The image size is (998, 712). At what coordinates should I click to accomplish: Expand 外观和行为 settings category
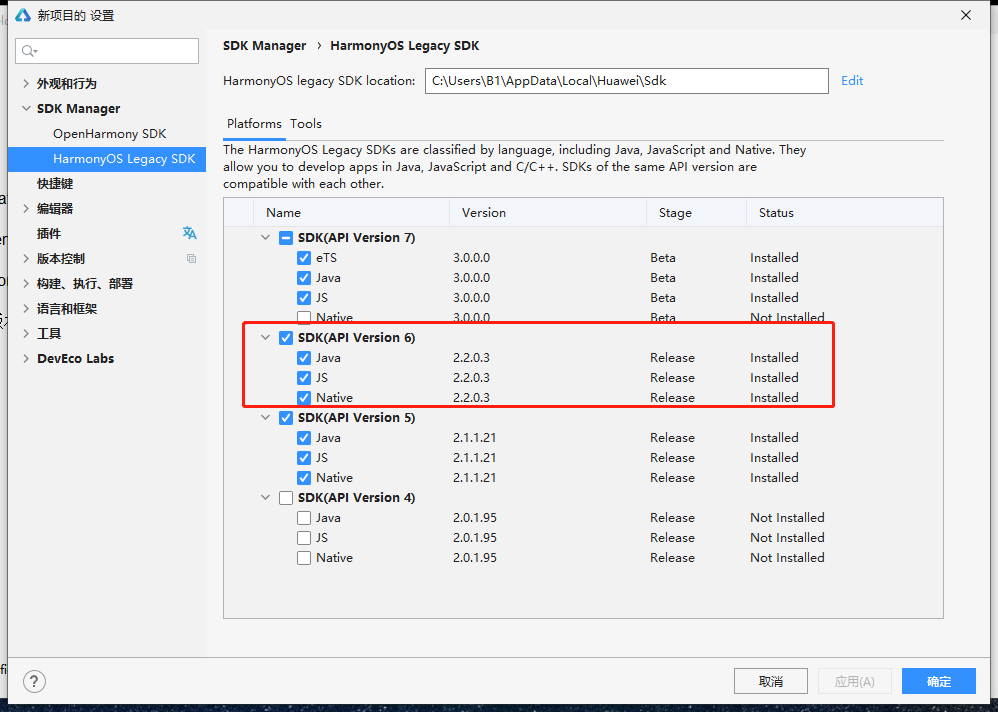(26, 83)
